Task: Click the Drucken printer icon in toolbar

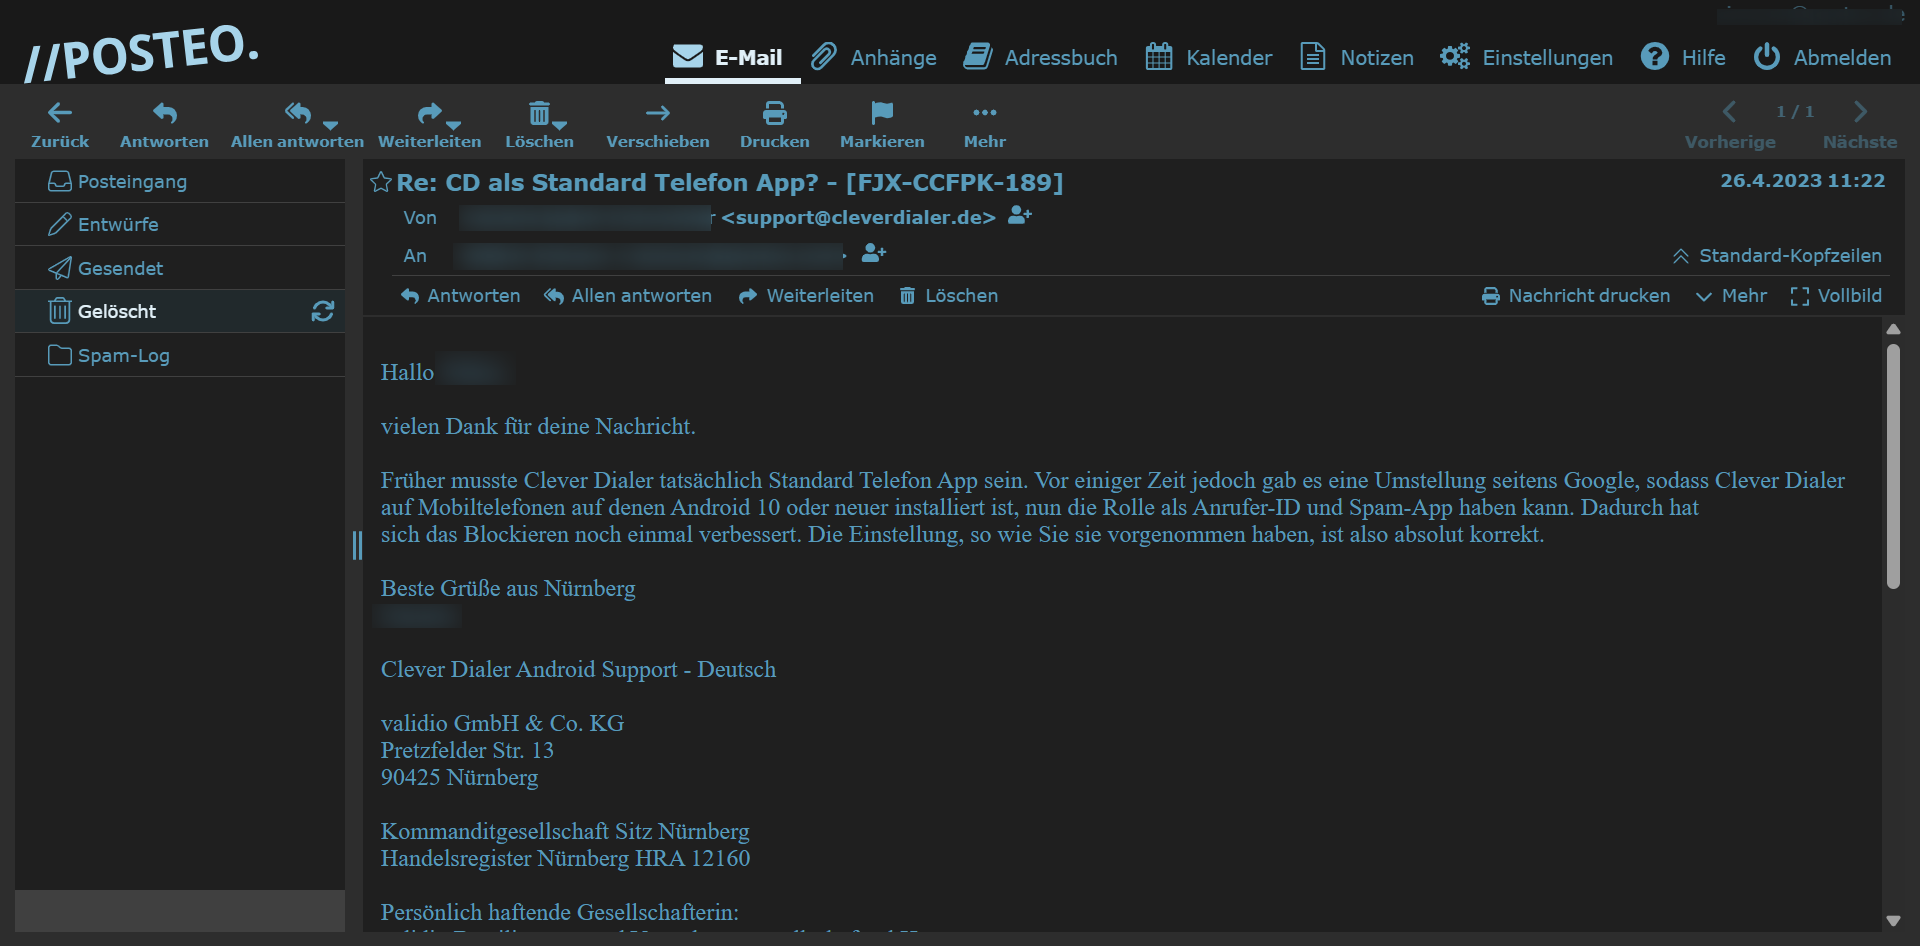Action: coord(774,113)
